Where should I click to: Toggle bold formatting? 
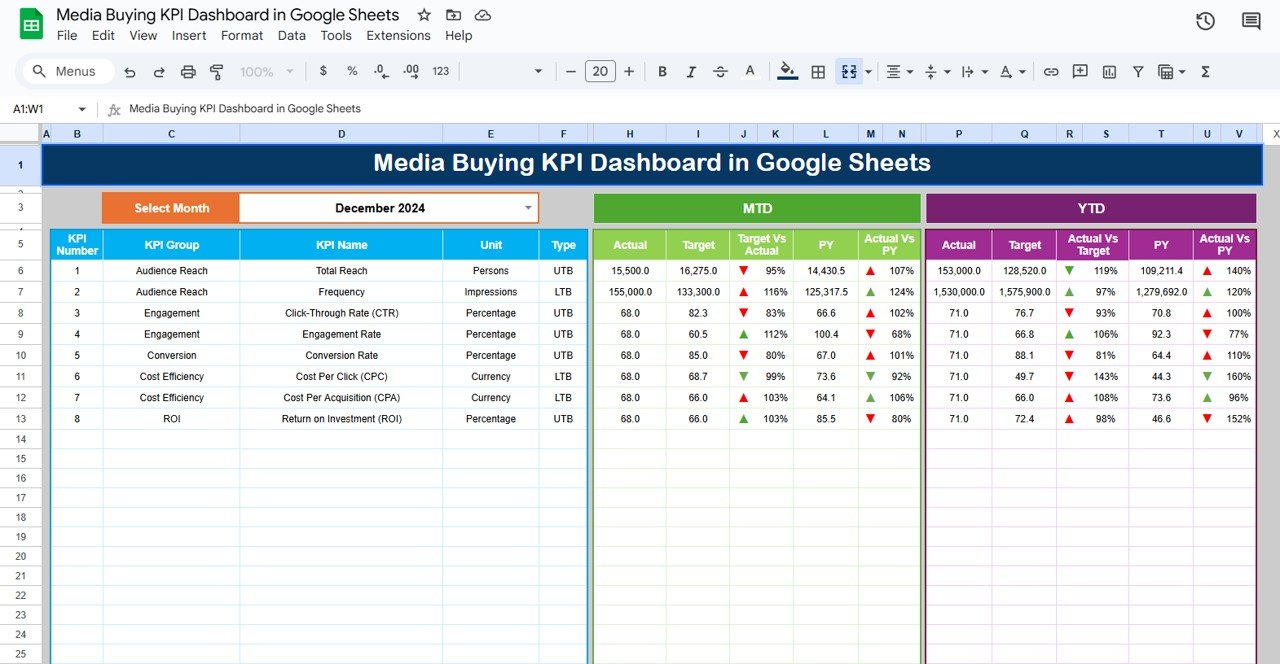[662, 71]
